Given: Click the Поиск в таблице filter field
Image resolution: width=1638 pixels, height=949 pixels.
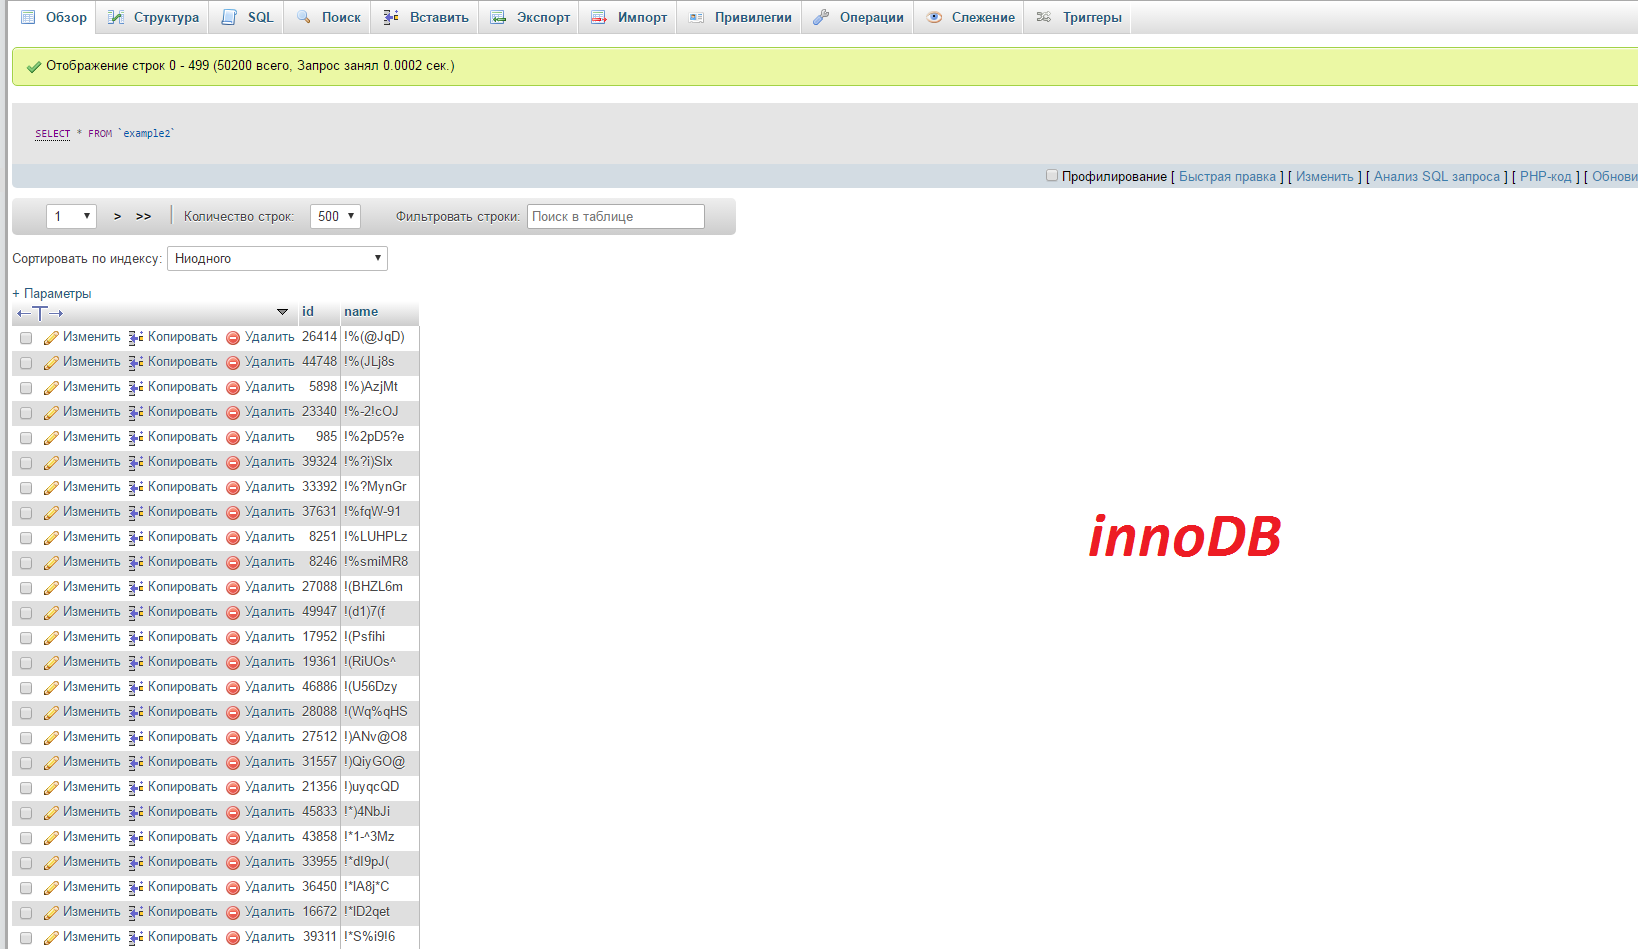Looking at the screenshot, I should (x=616, y=216).
